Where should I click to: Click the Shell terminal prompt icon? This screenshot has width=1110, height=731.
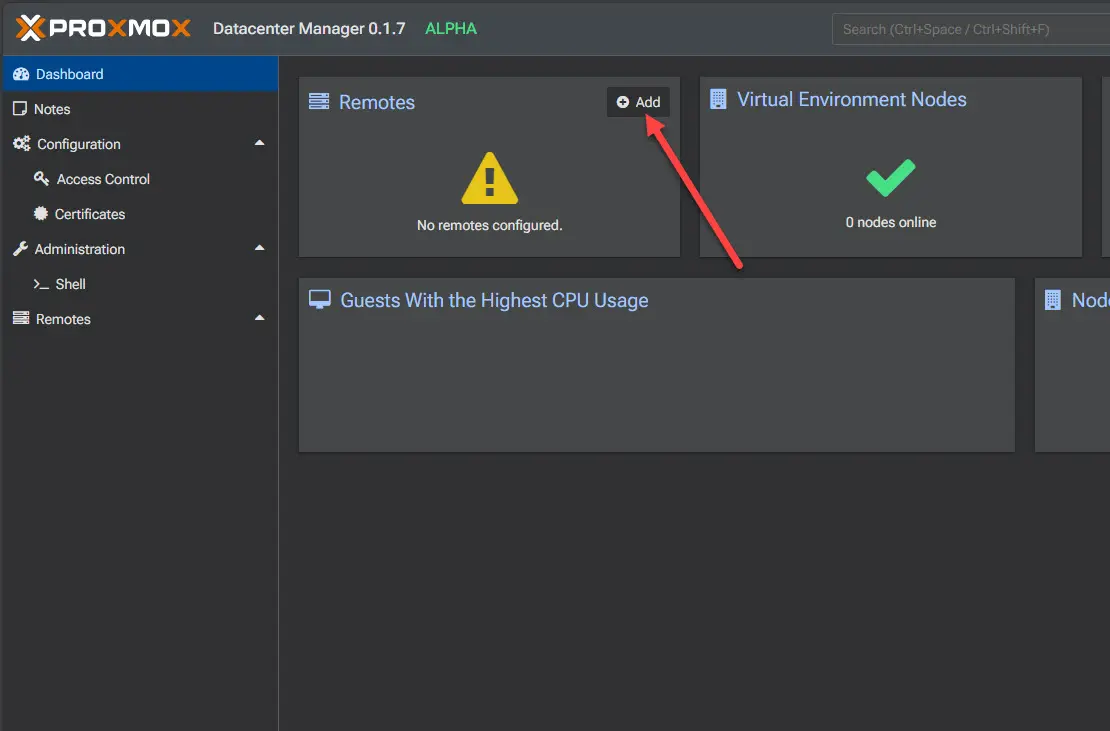pos(41,284)
